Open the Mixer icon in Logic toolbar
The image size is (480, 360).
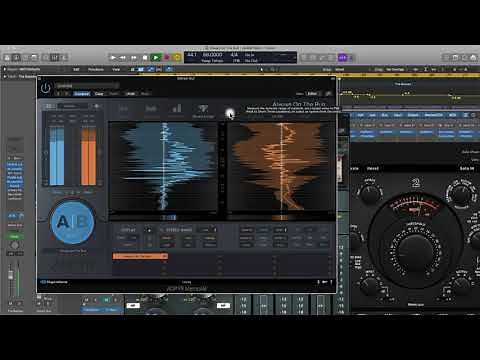click(55, 58)
